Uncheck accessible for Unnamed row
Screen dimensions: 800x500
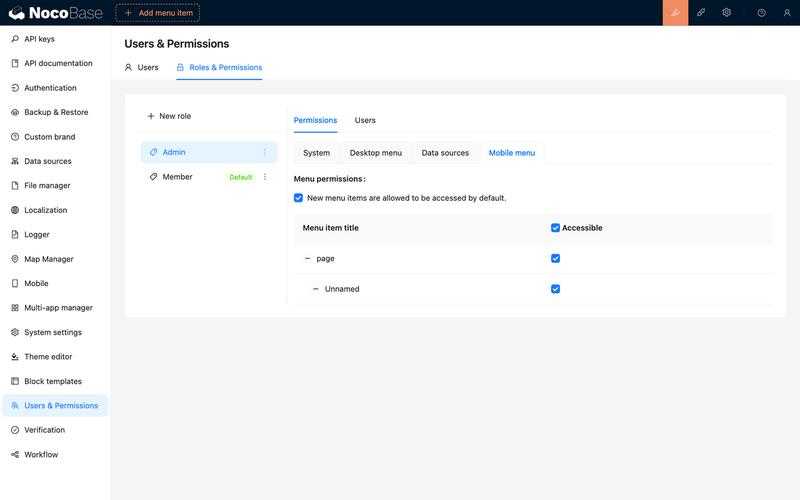coord(556,289)
